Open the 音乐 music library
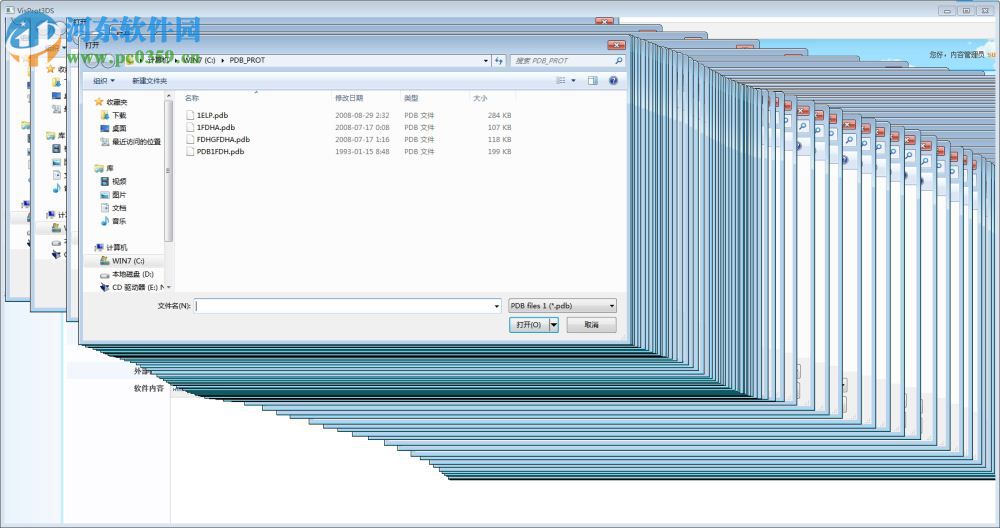Screen dimensions: 1000x528 click(x=119, y=221)
